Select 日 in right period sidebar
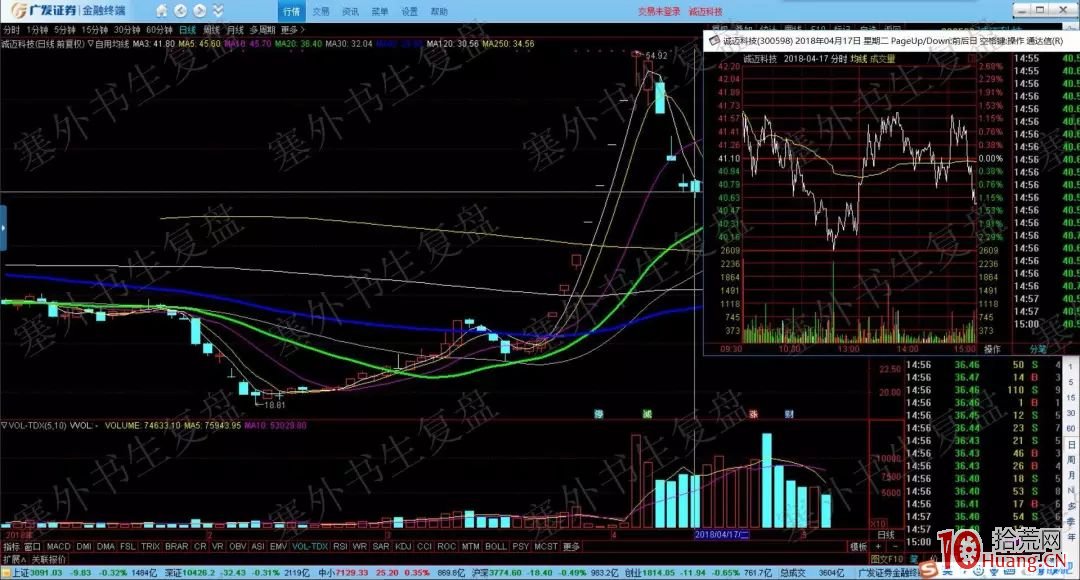Viewport: 1080px width, 580px height. 1070,445
